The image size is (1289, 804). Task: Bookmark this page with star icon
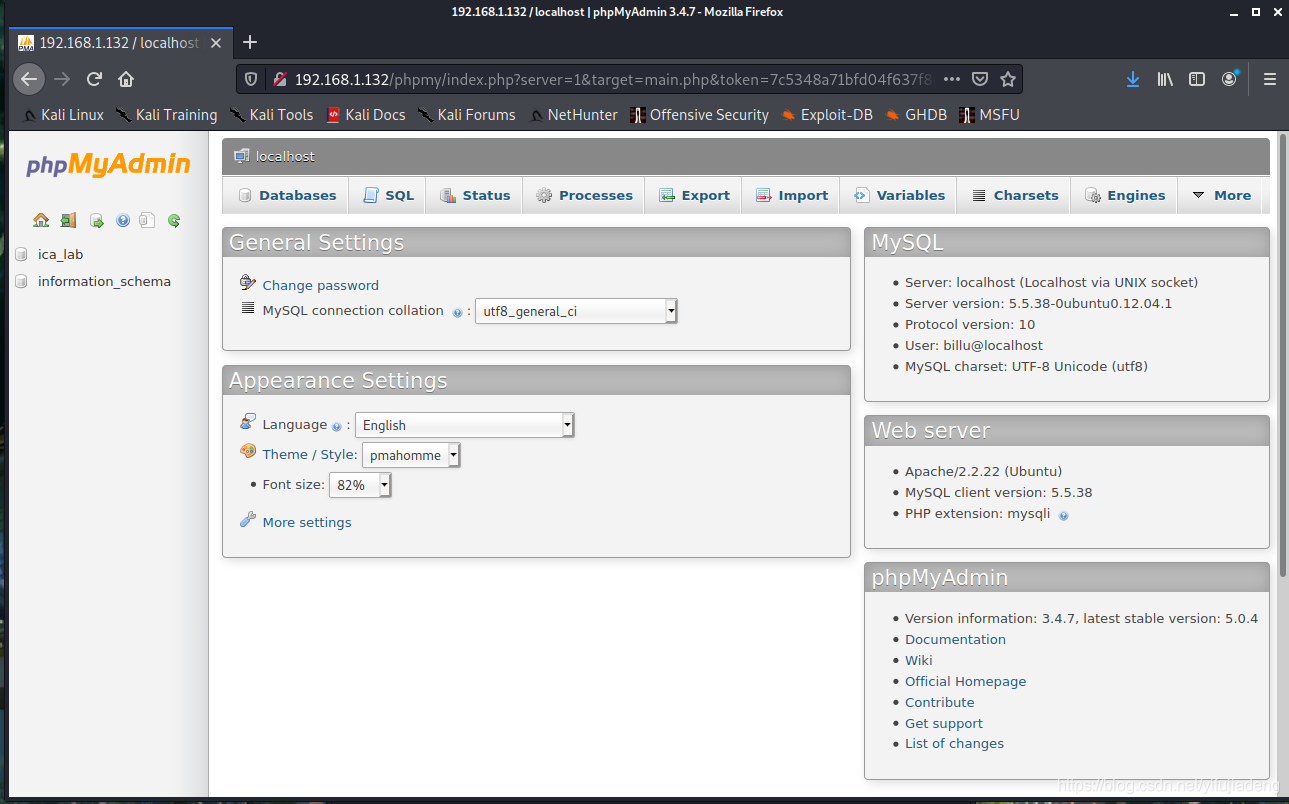[x=1008, y=79]
